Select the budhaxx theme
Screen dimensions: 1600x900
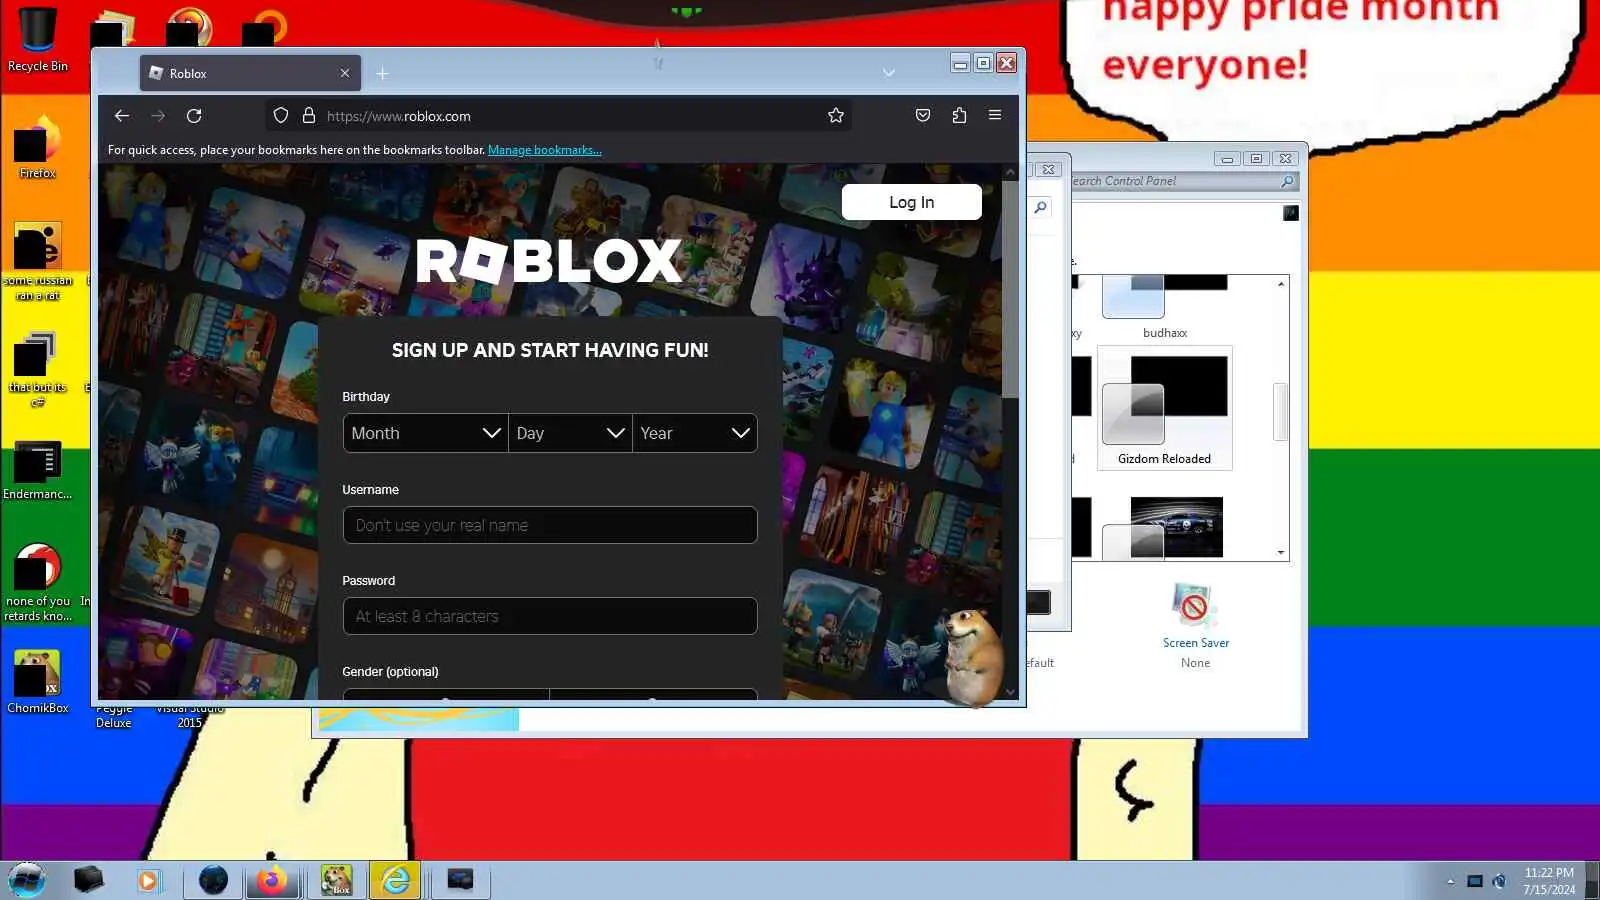click(x=1165, y=308)
